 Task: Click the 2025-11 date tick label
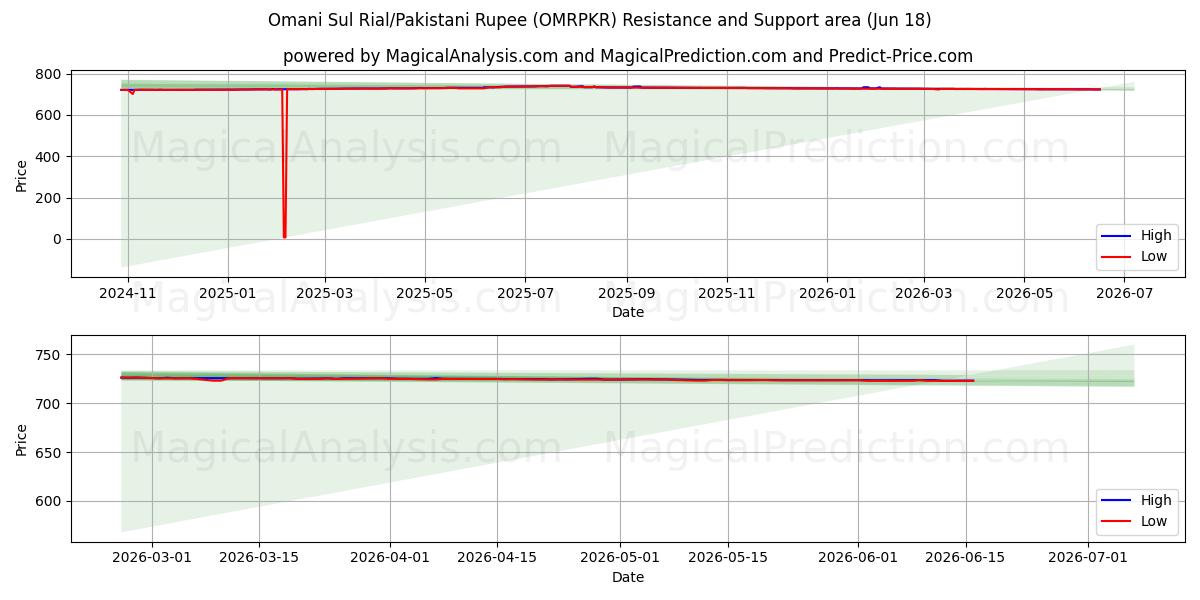(x=727, y=294)
